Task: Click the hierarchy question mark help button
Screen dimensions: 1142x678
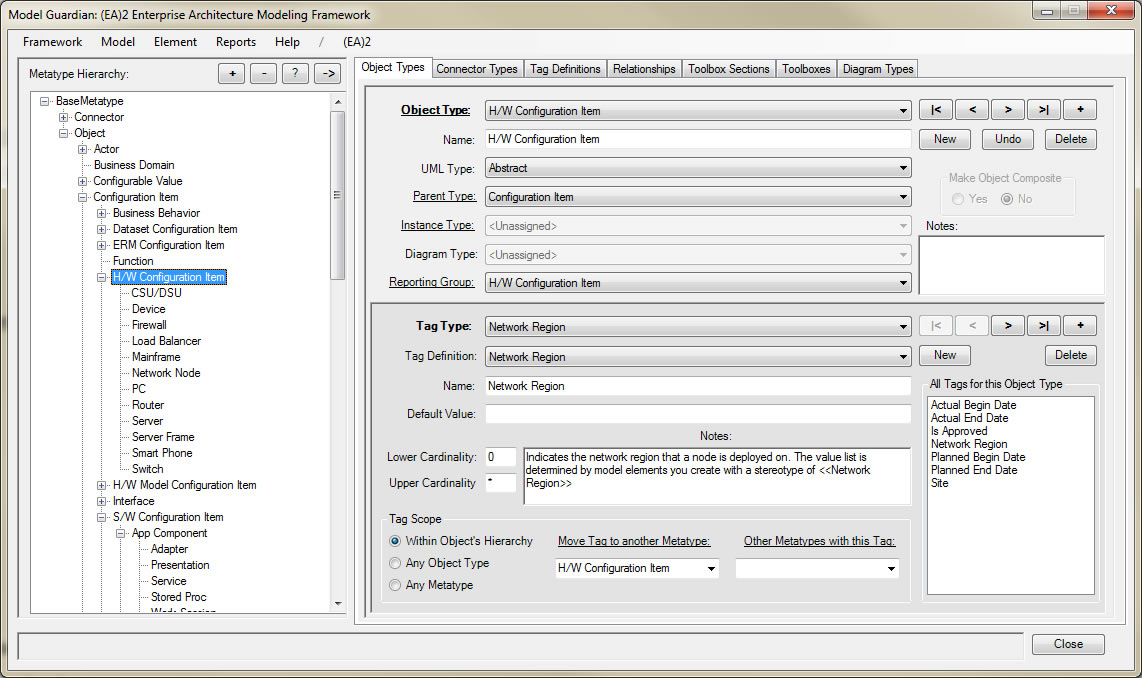Action: pos(295,74)
